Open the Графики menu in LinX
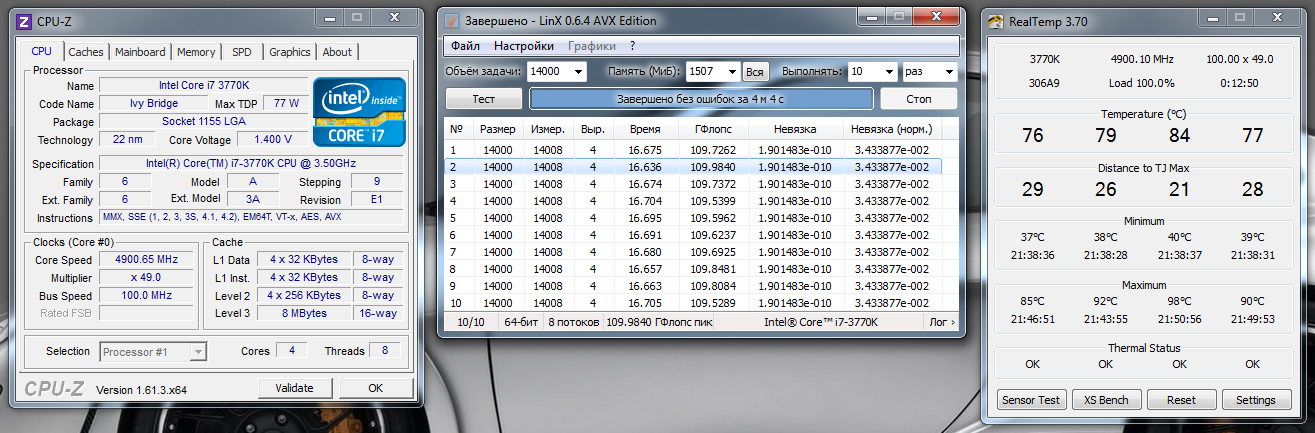Viewport: 1315px width, 433px height. coord(591,46)
